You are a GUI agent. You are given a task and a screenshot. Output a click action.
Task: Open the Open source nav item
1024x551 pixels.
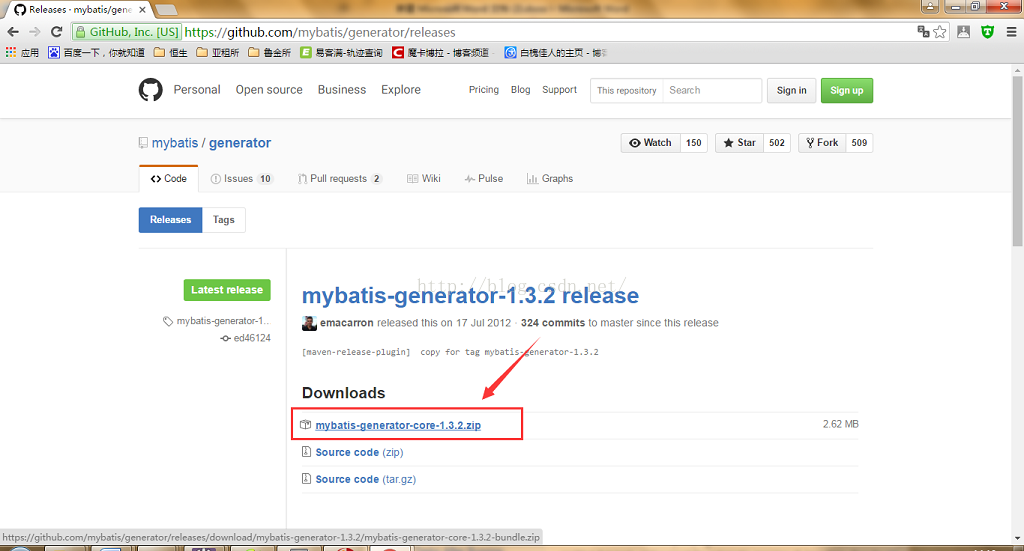pyautogui.click(x=269, y=90)
